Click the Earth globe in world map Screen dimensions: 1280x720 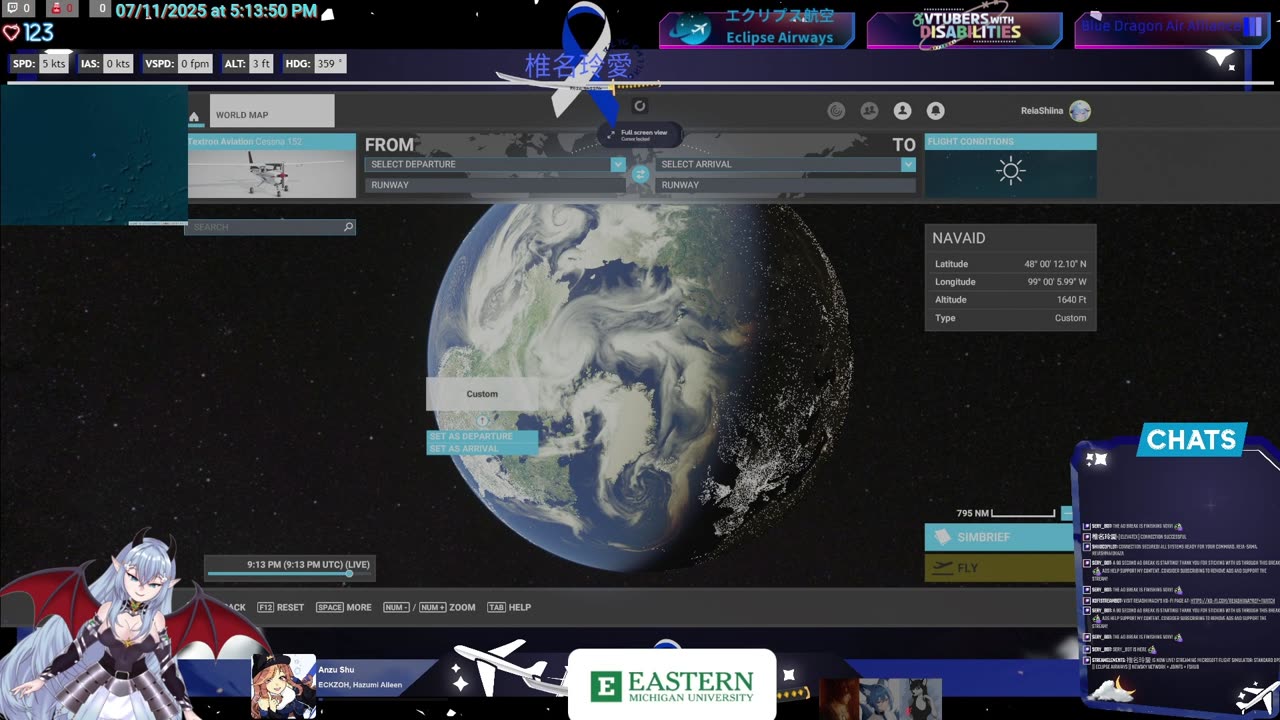coord(640,390)
